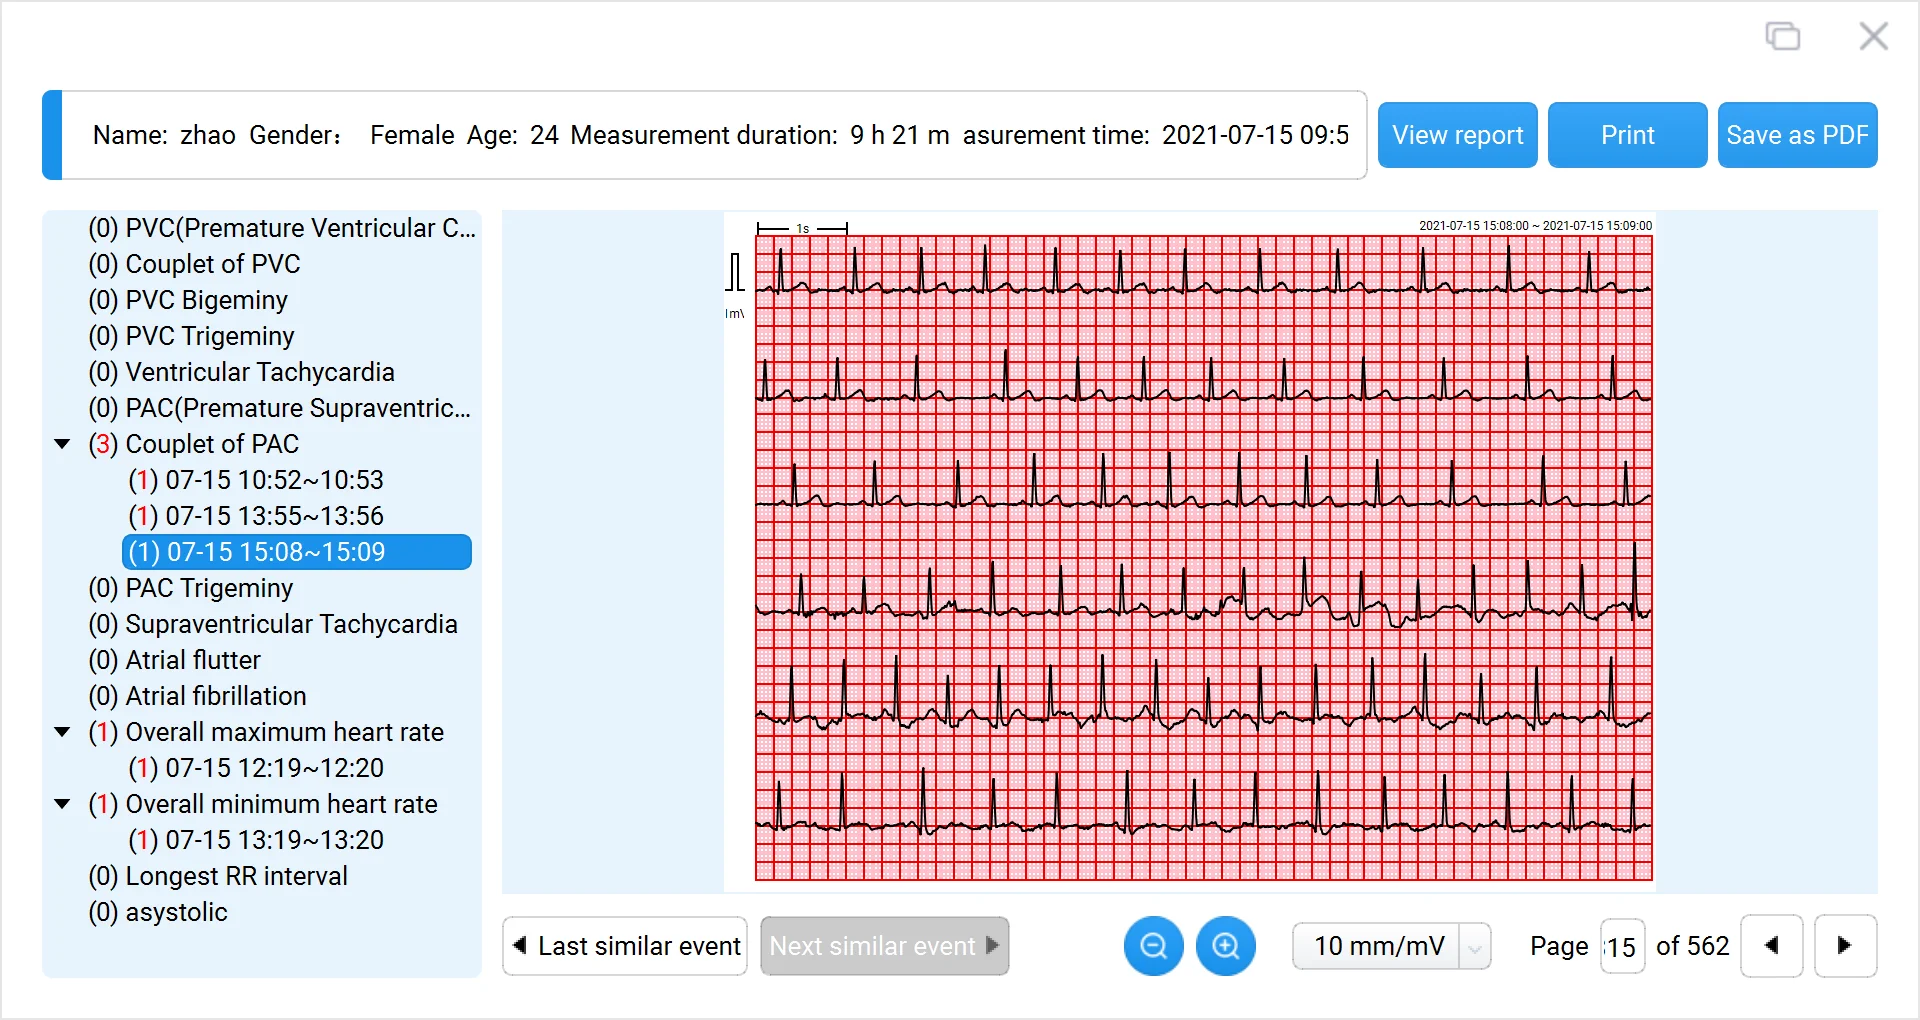The width and height of the screenshot is (1920, 1020).
Task: Open the 07-15 12:19~12:20 maximum heart rate event
Action: point(256,768)
